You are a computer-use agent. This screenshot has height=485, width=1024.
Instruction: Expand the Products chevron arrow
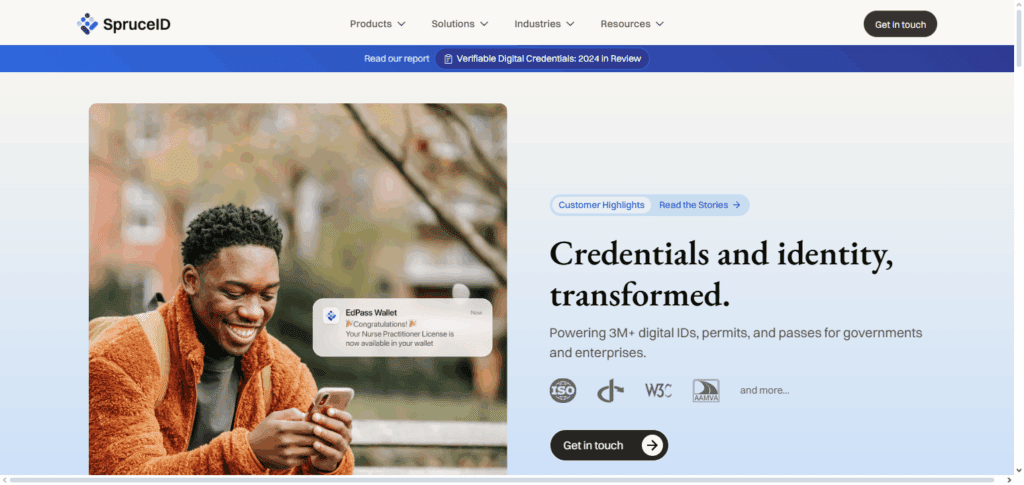401,24
